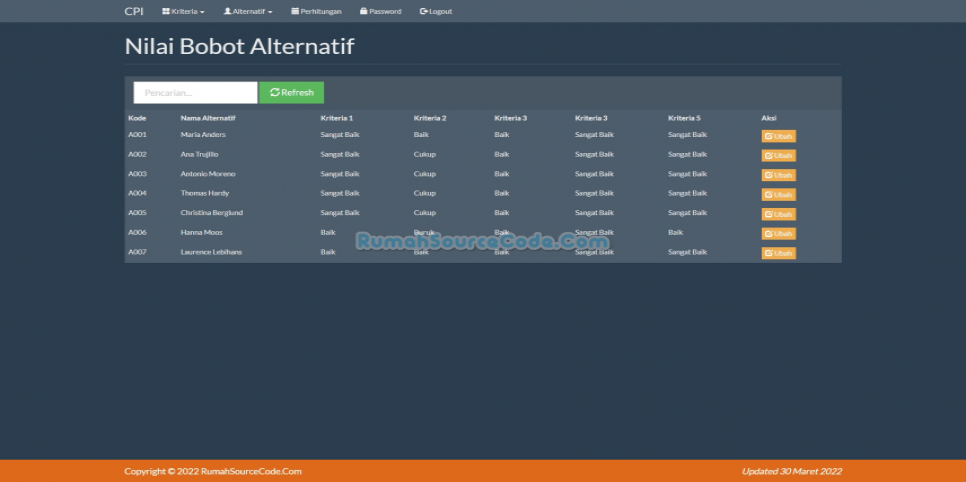966x482 pixels.
Task: Click Ubah for Antonio Moreno
Action: (x=779, y=175)
